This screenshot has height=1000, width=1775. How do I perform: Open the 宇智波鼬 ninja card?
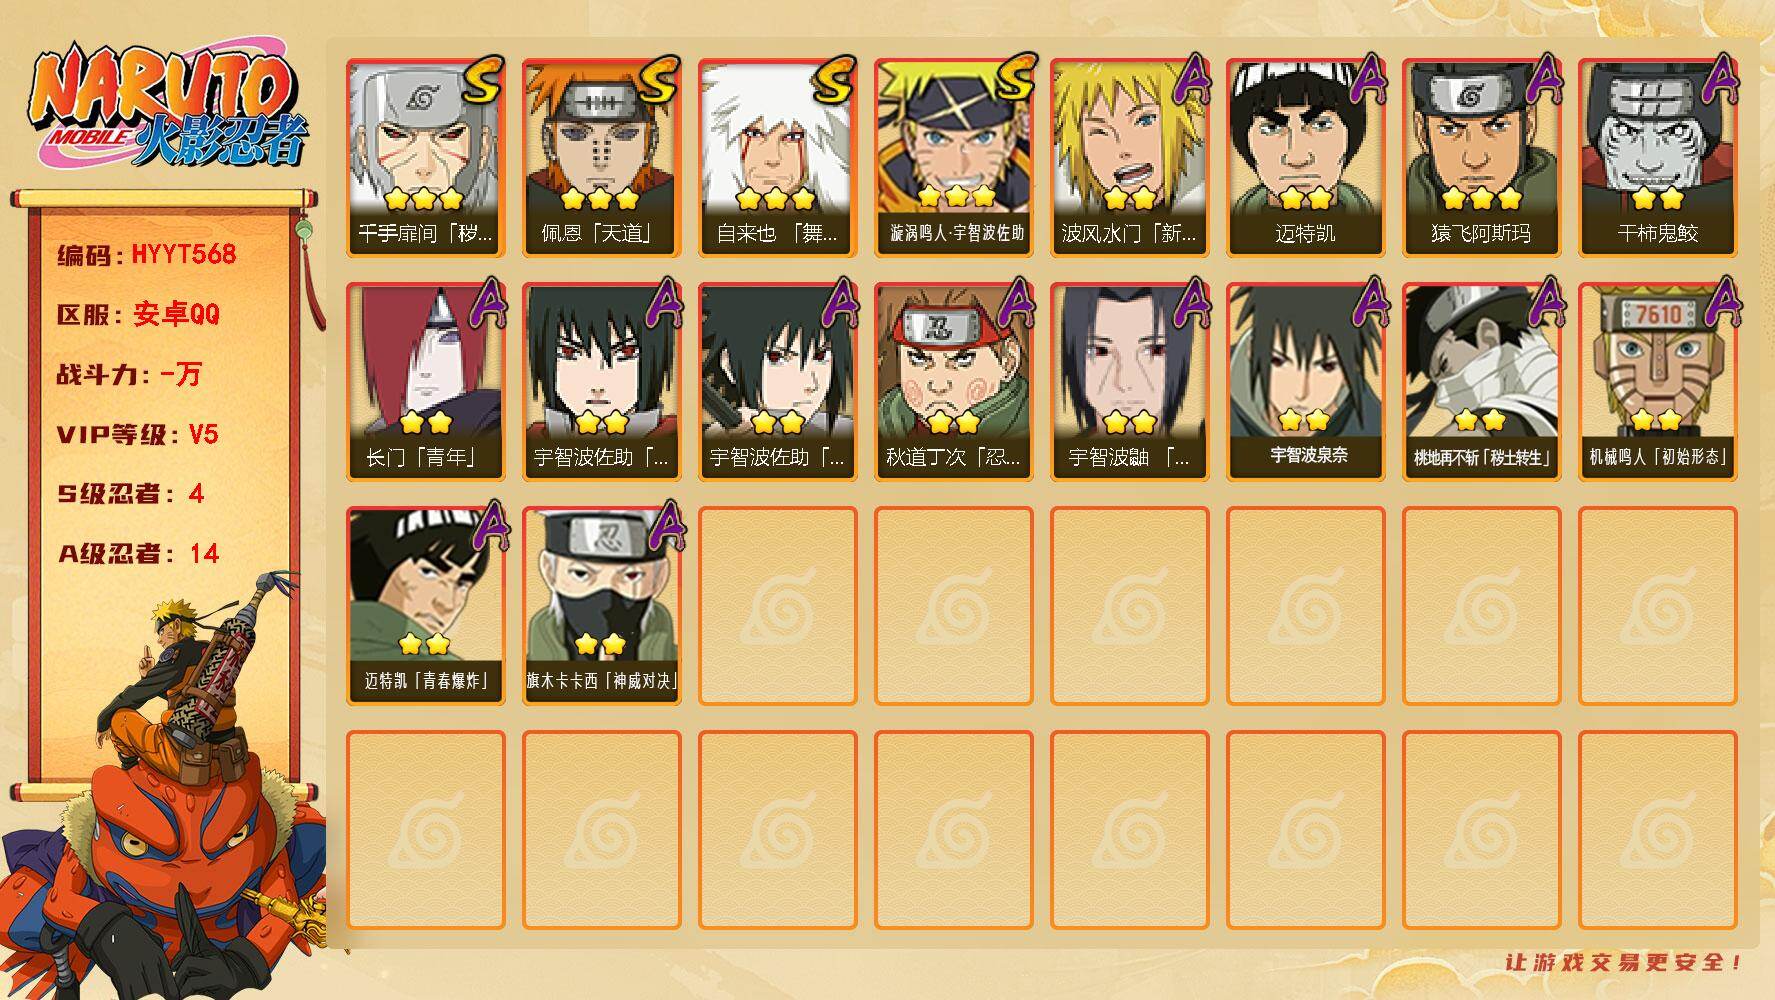[x=1130, y=382]
